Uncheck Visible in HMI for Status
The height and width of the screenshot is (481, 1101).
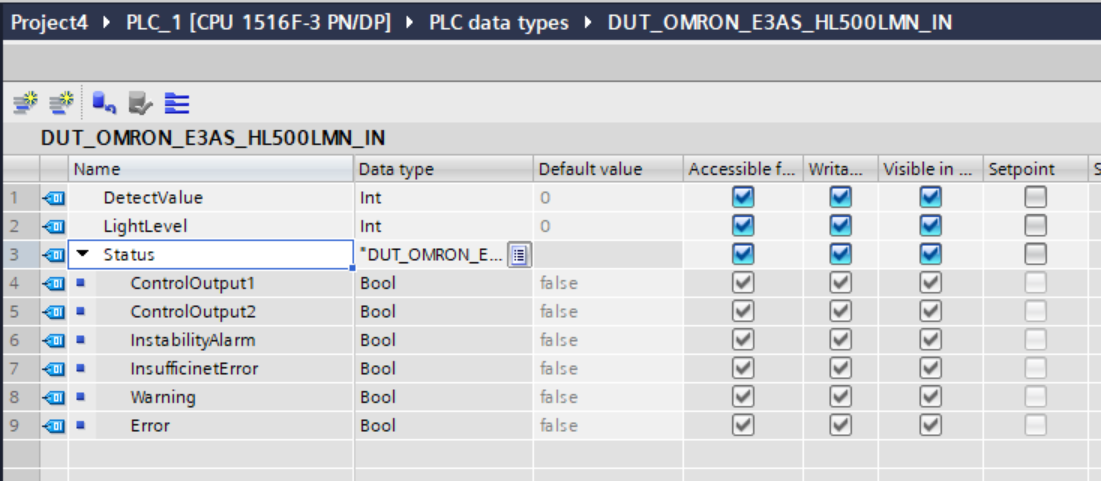pos(930,254)
